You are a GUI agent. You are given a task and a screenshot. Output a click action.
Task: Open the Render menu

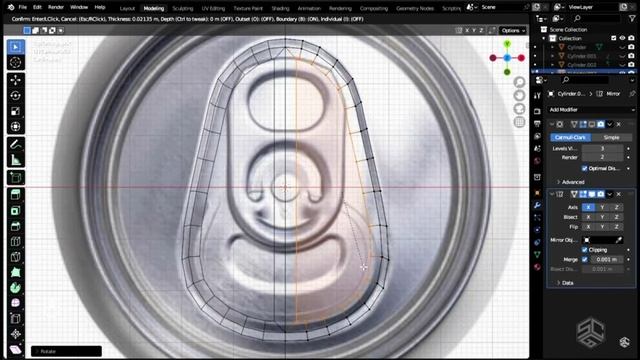[x=56, y=7]
